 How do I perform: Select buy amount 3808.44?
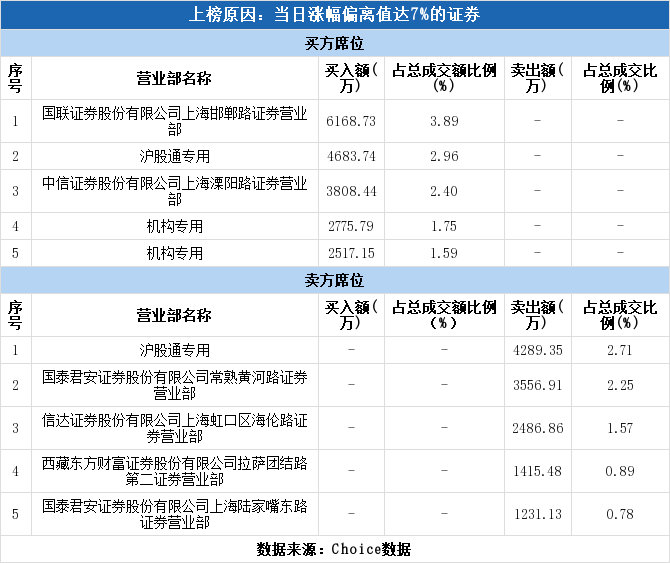tap(351, 191)
